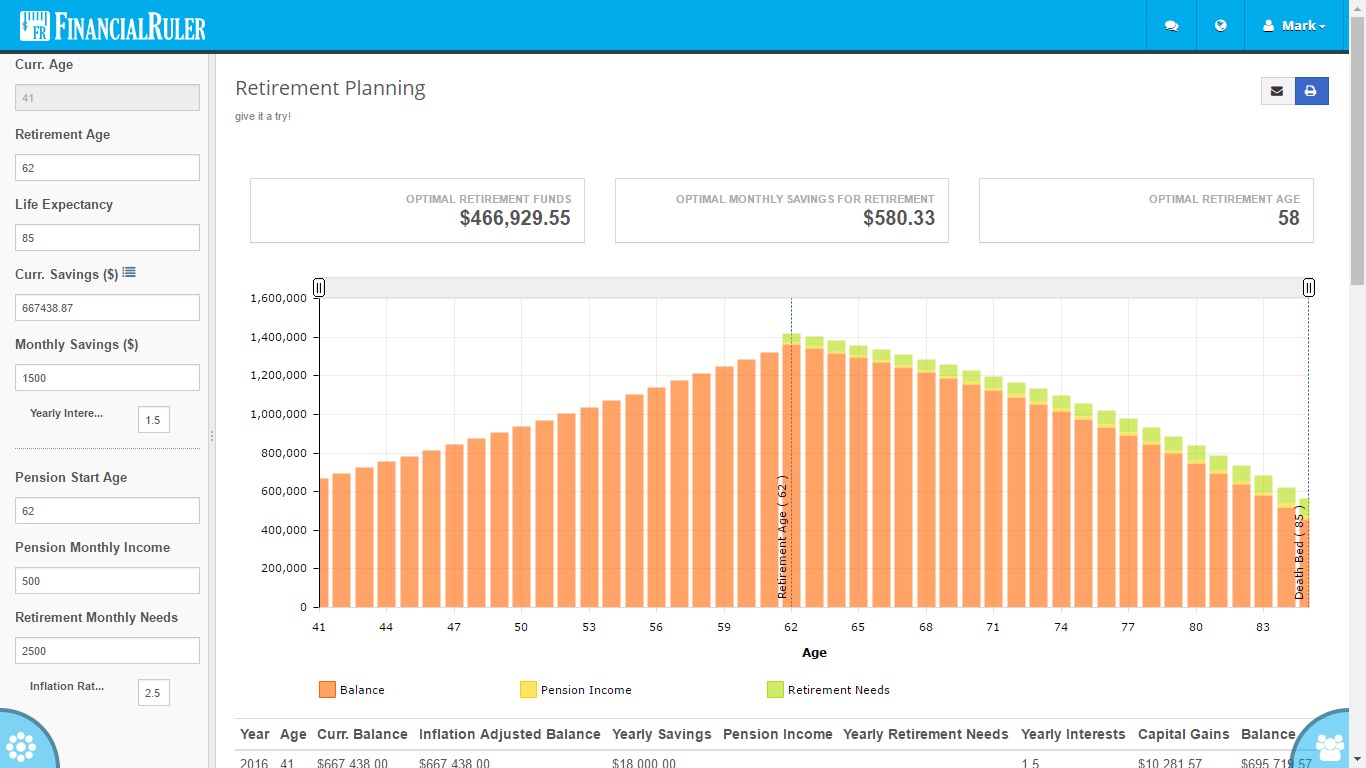Click the left range slider handle

coord(319,288)
